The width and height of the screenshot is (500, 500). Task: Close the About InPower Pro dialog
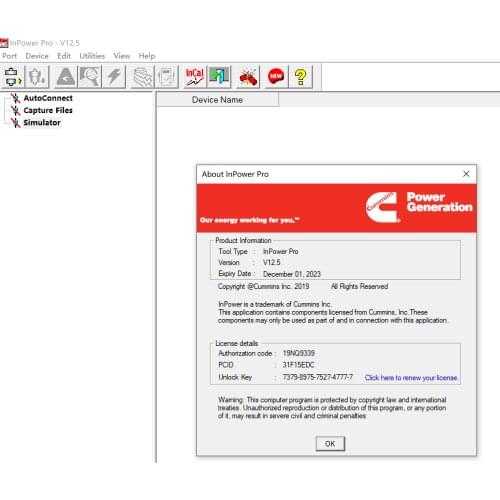pos(466,174)
